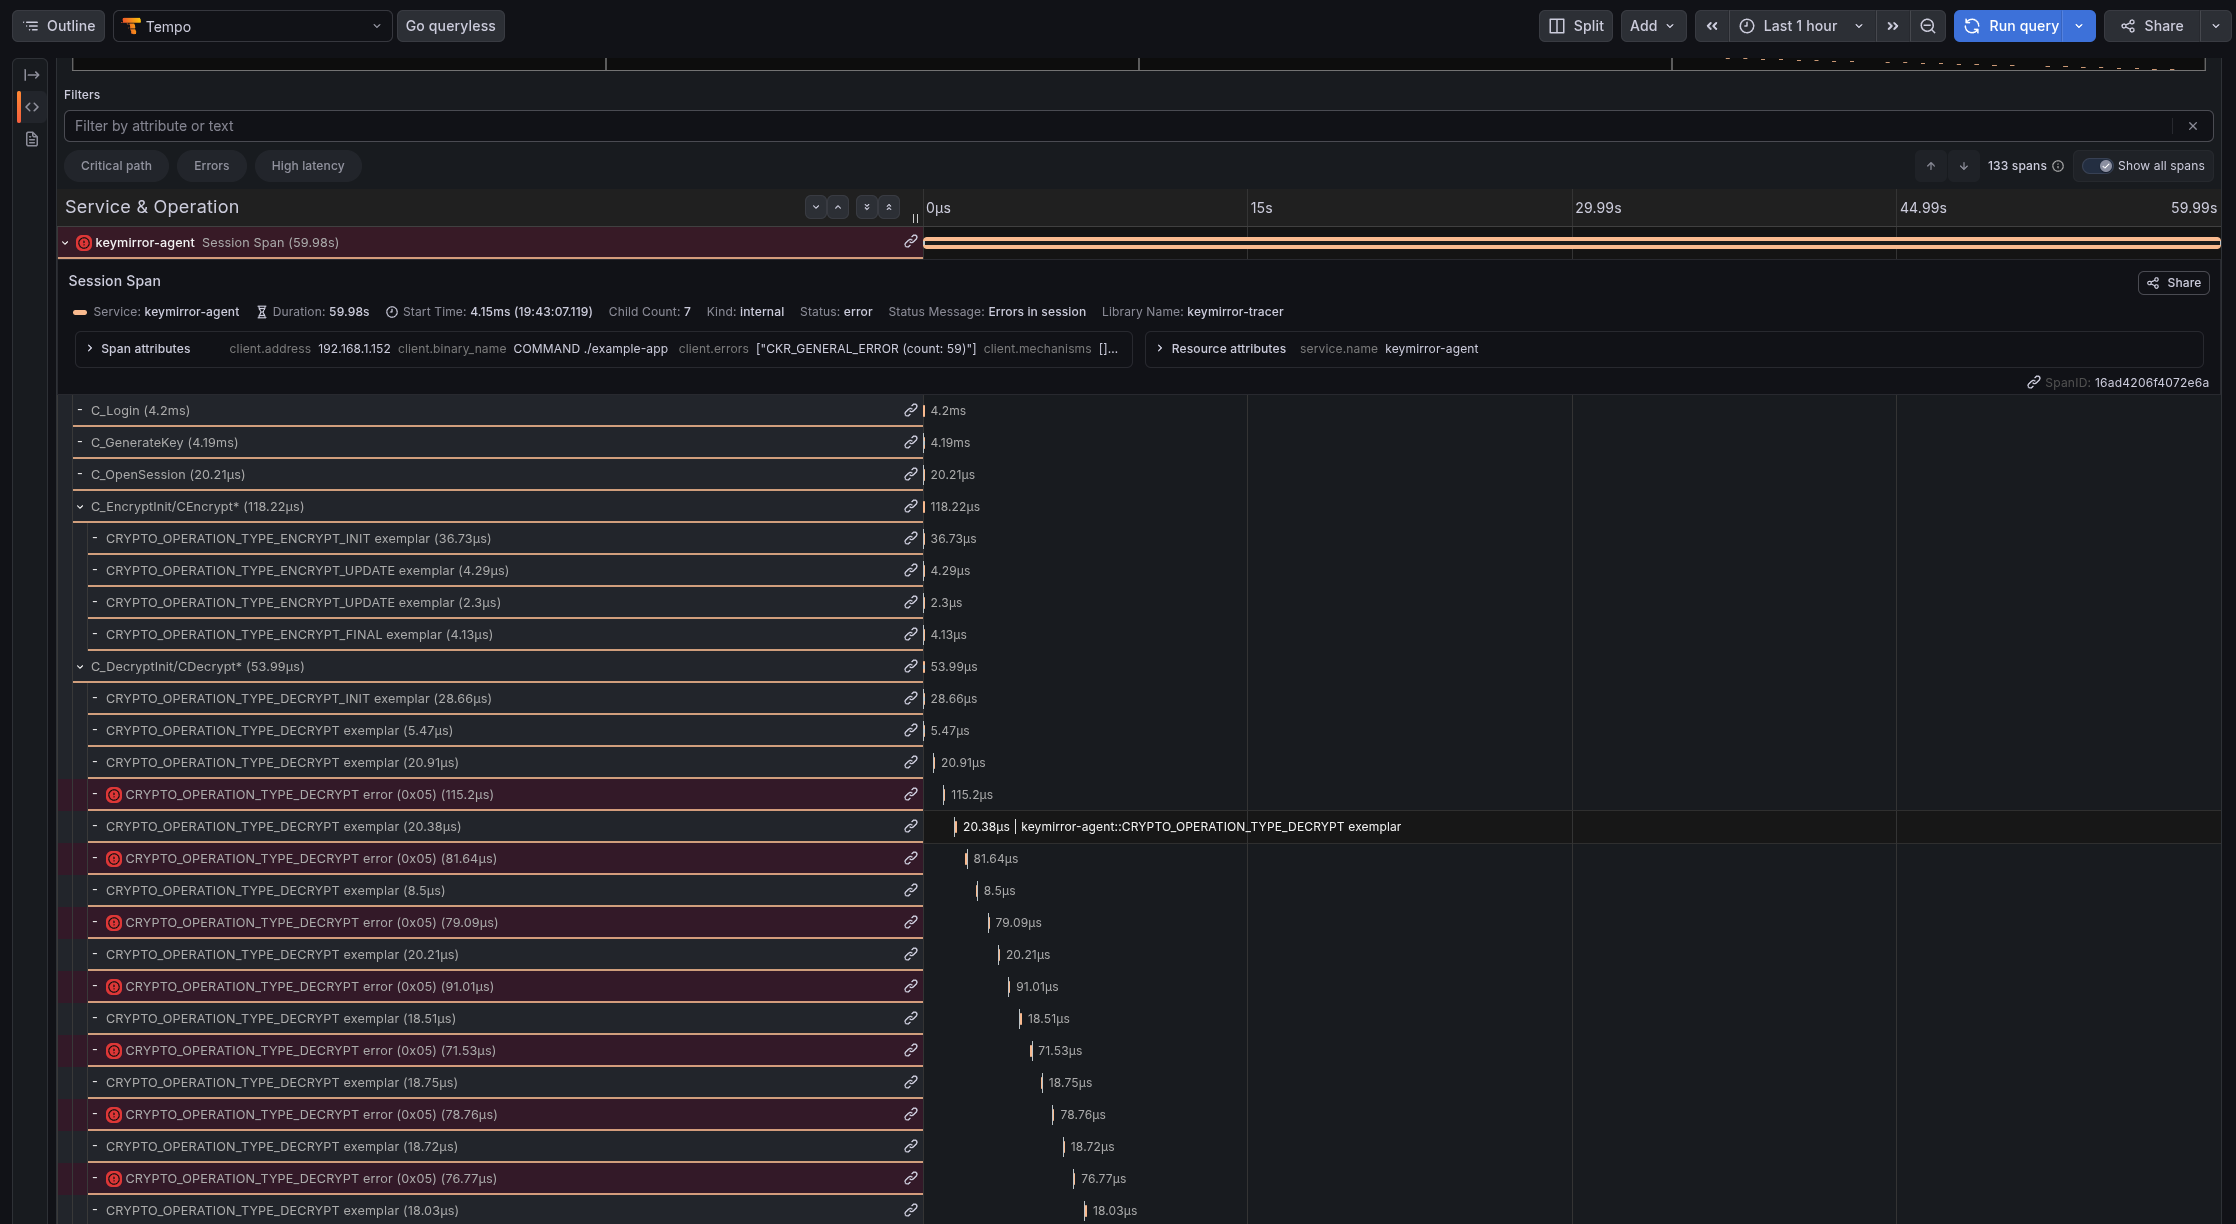Collapse all spans double-chevron button
This screenshot has height=1224, width=2236.
tap(889, 207)
